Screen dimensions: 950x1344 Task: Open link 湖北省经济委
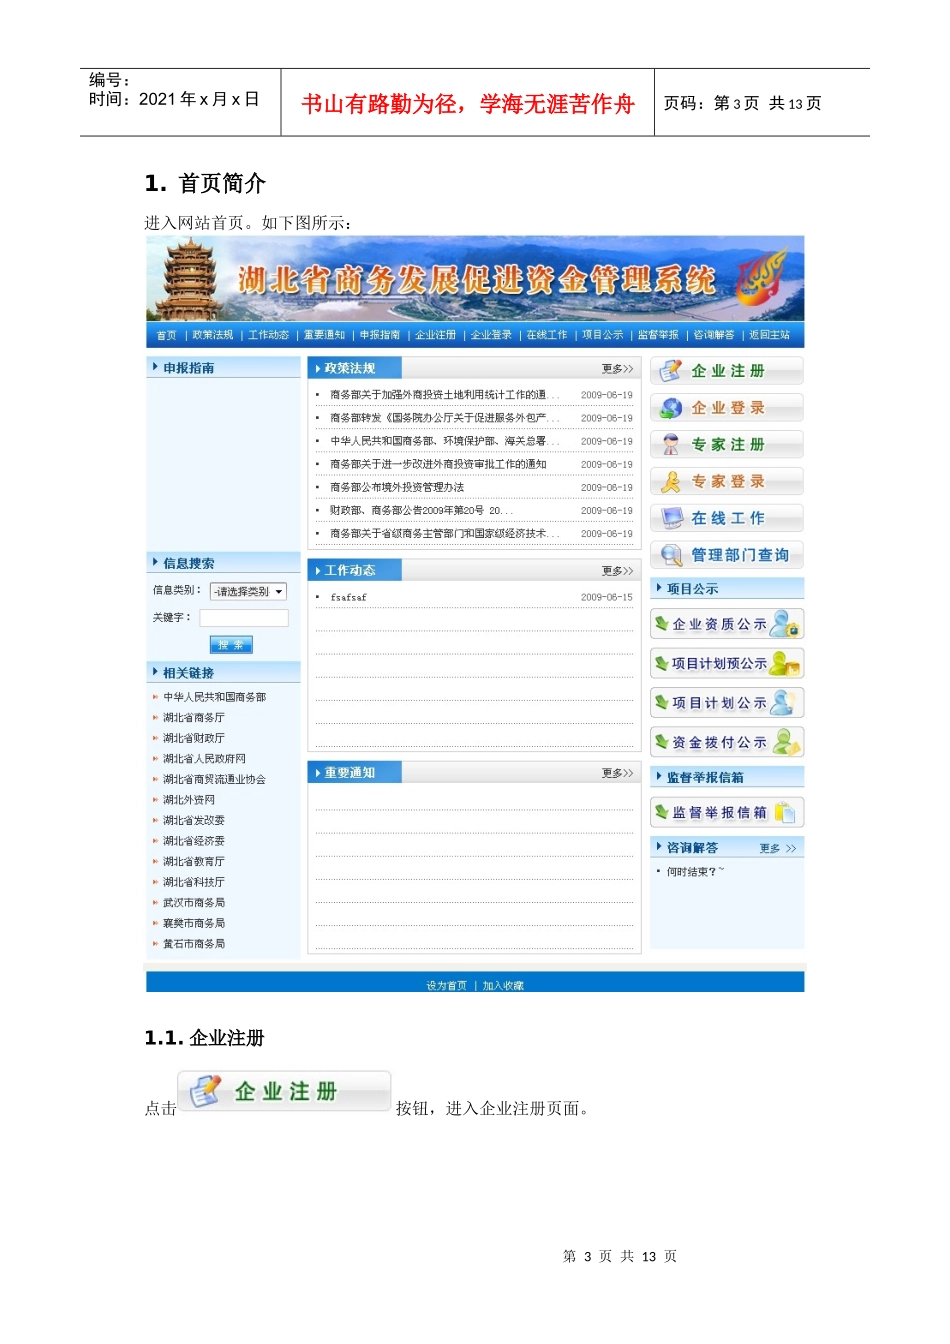click(x=194, y=841)
